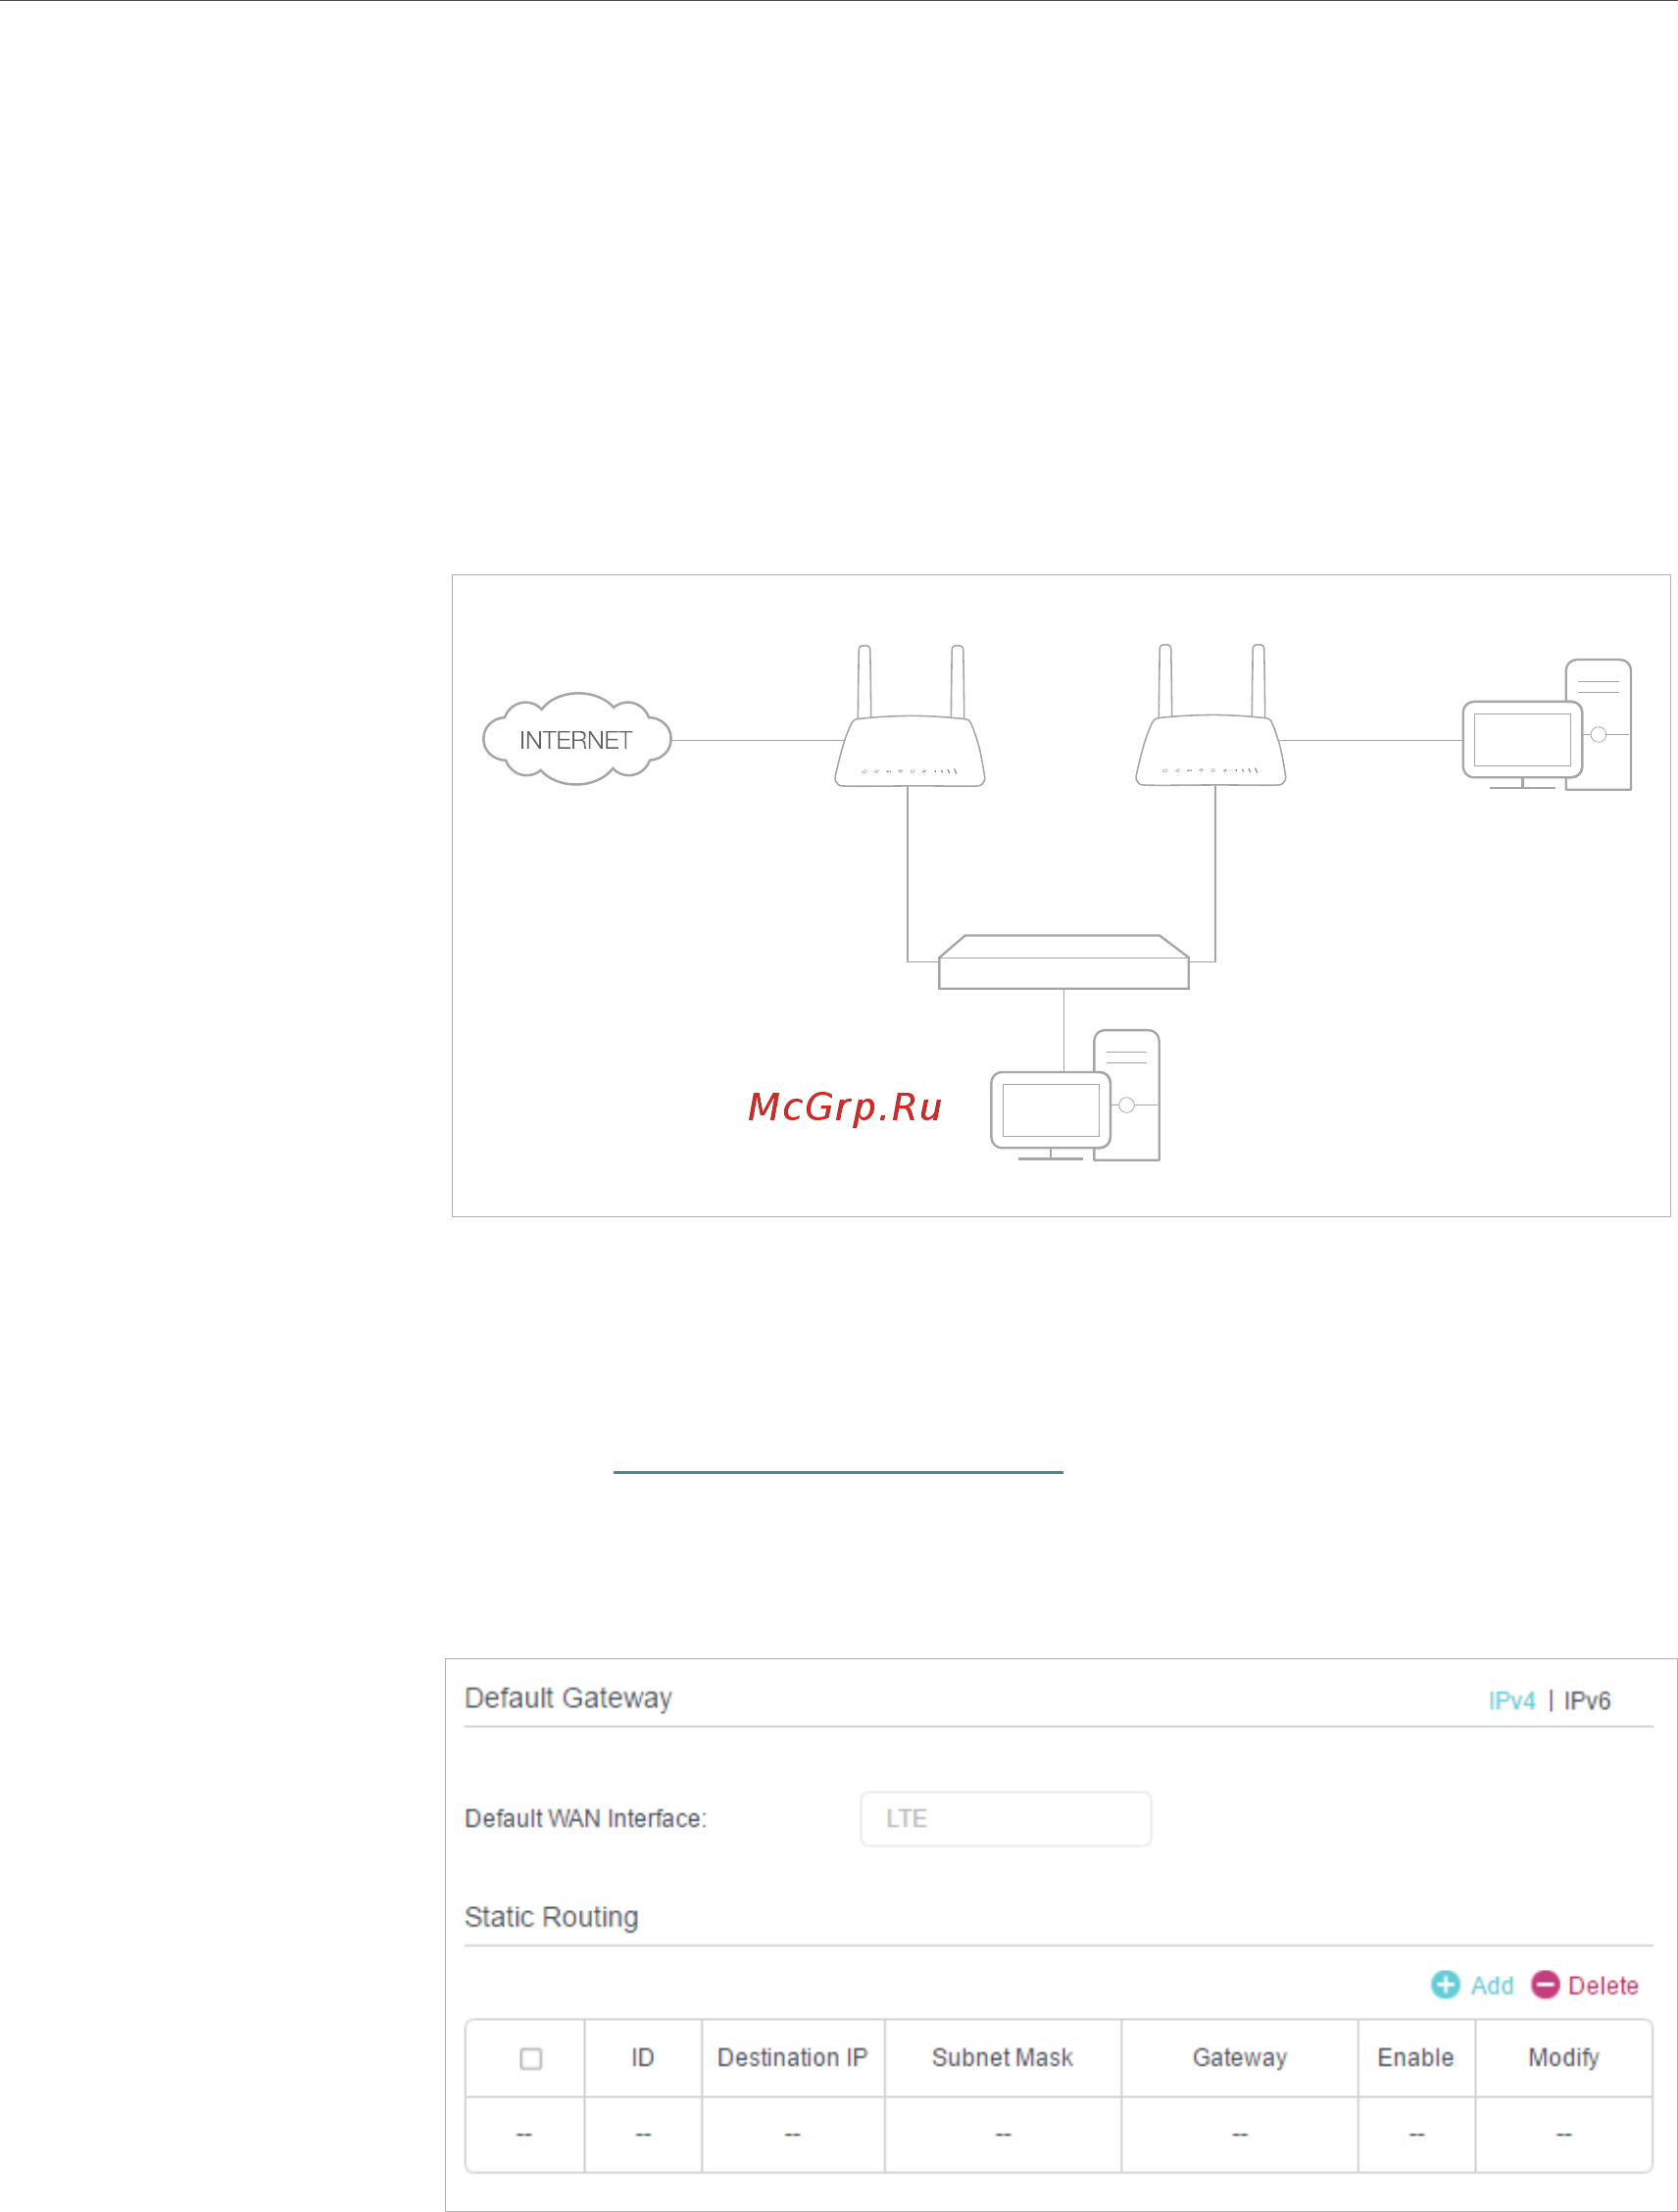Click the Add button in Static Routing
The width and height of the screenshot is (1678, 2212).
coord(1472,1985)
